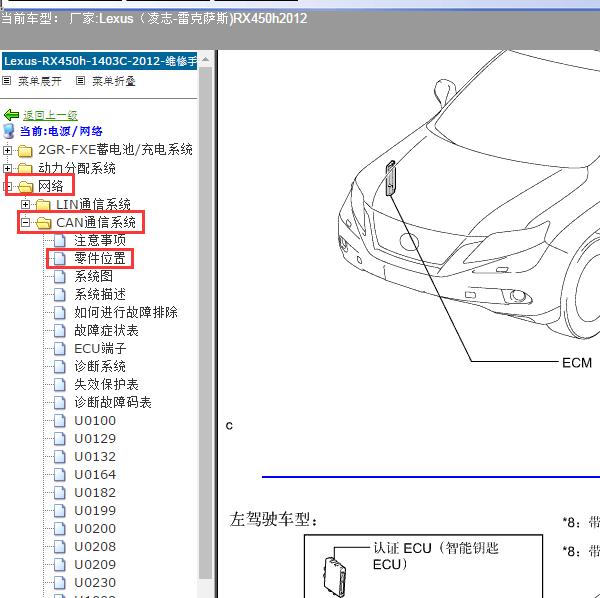Select the 网络 folder label
The image size is (600, 598).
point(51,186)
